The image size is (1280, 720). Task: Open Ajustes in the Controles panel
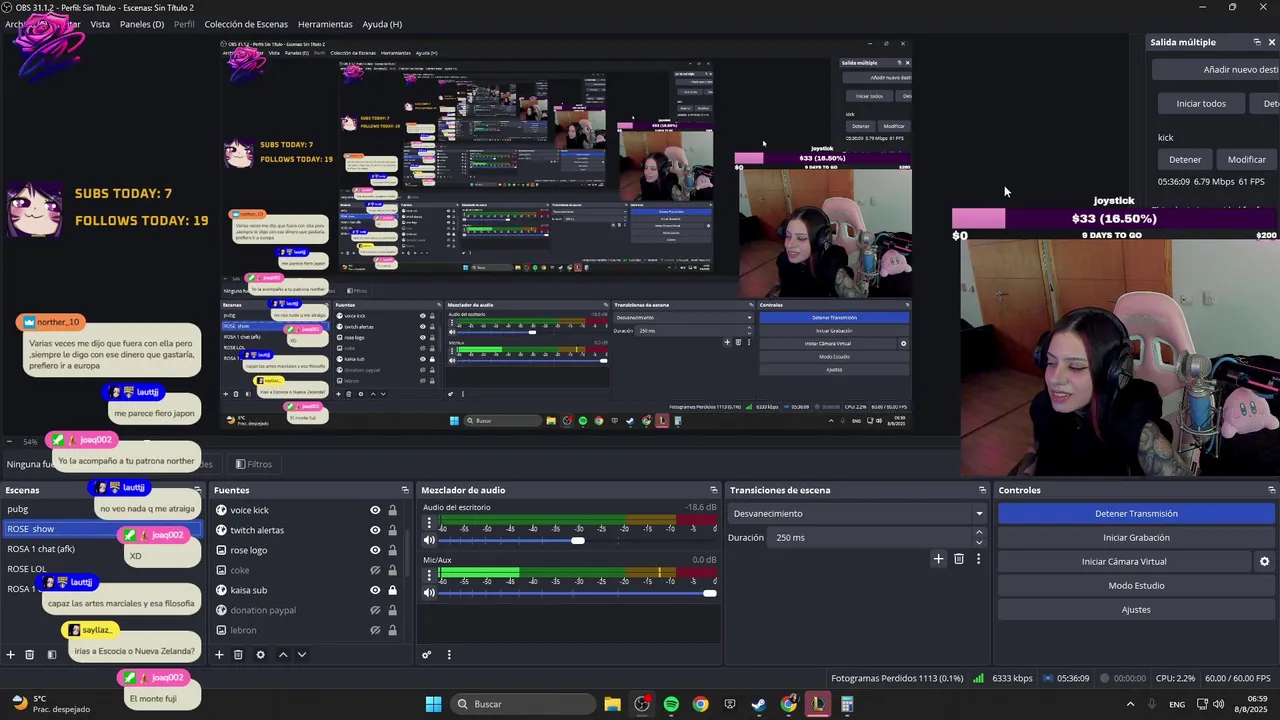[1136, 610]
